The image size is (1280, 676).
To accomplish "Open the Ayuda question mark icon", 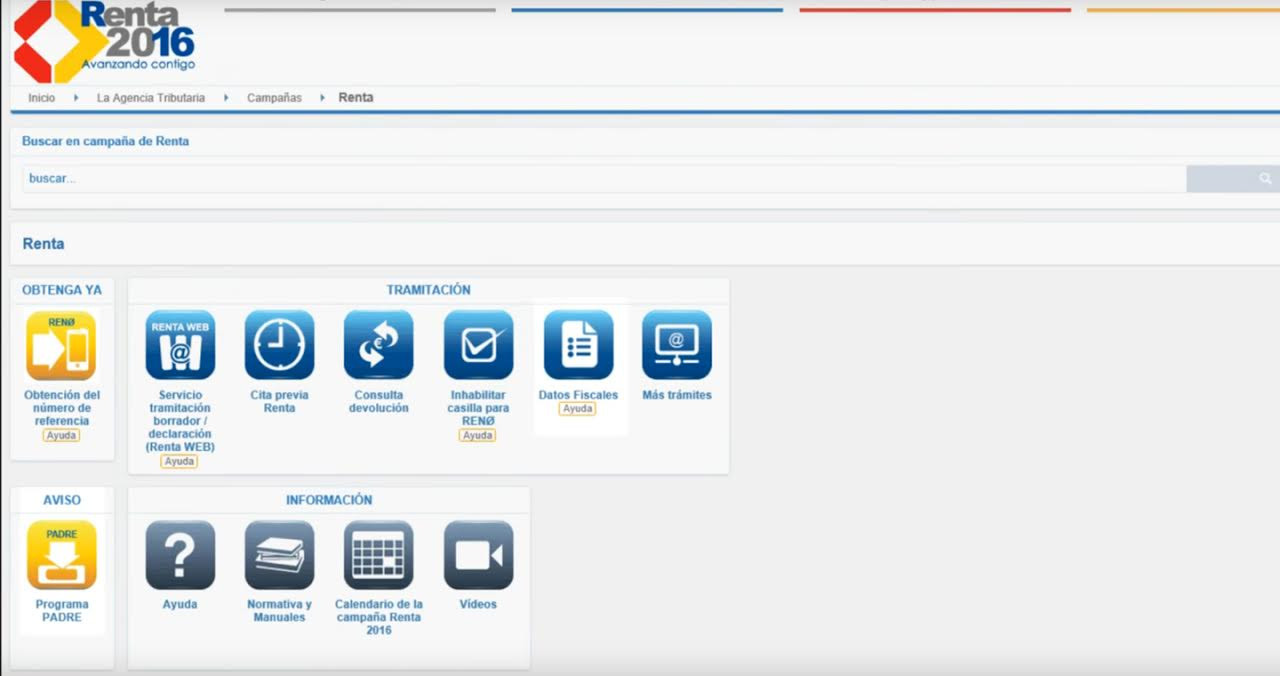I will (180, 555).
